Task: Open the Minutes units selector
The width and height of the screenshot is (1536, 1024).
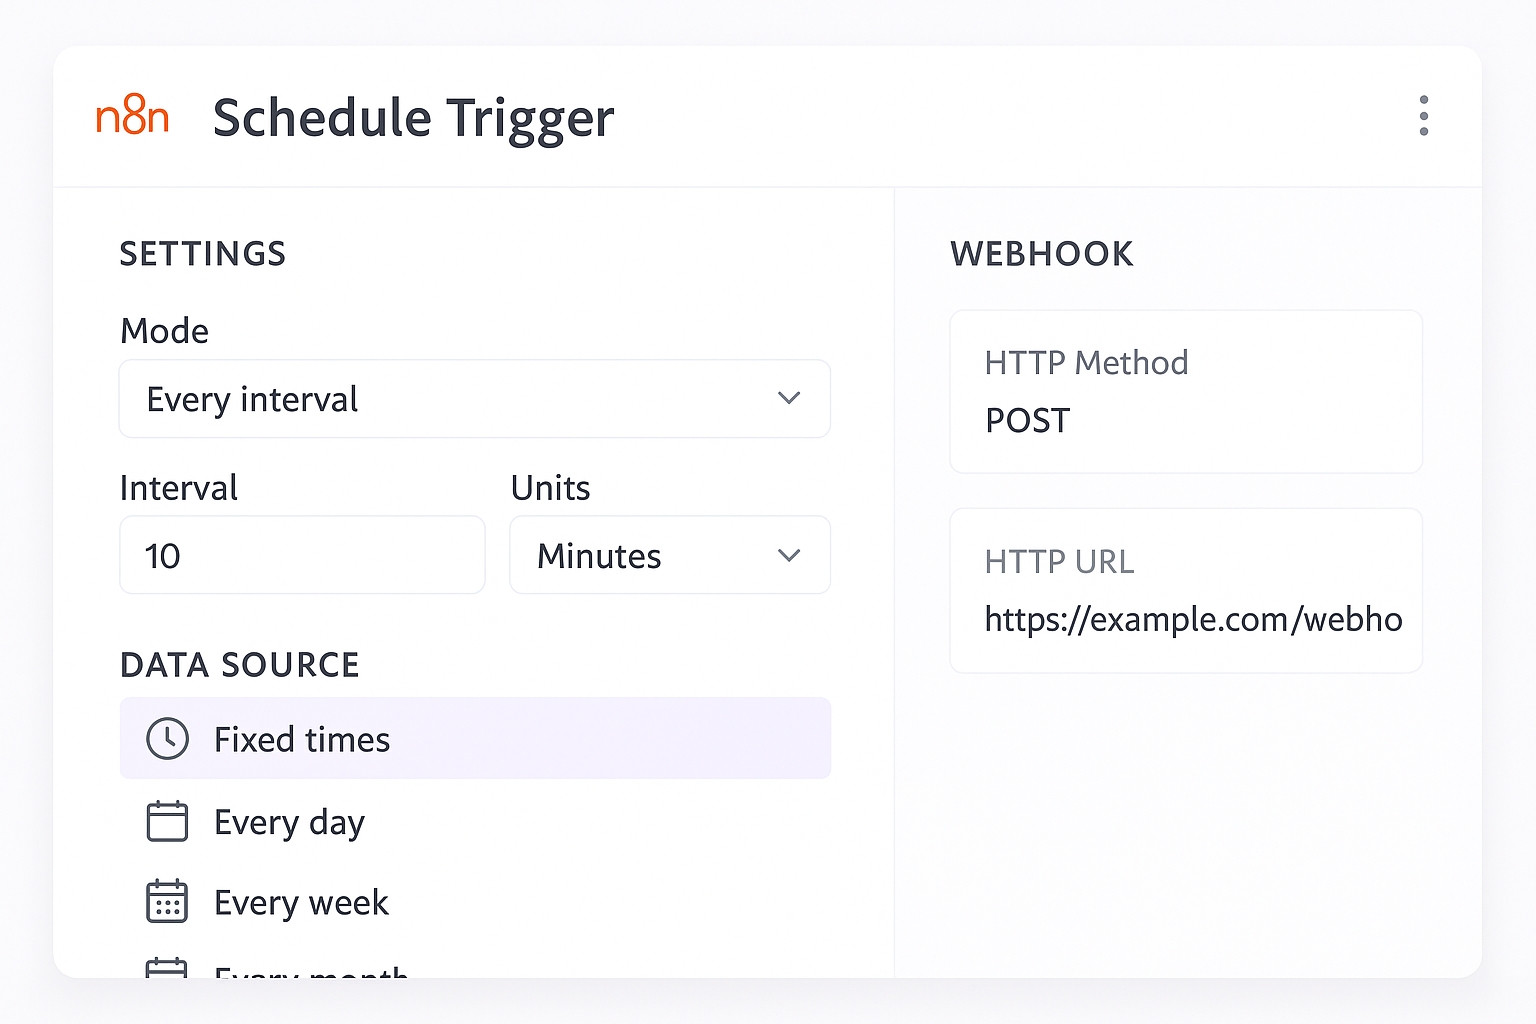Action: (650, 555)
